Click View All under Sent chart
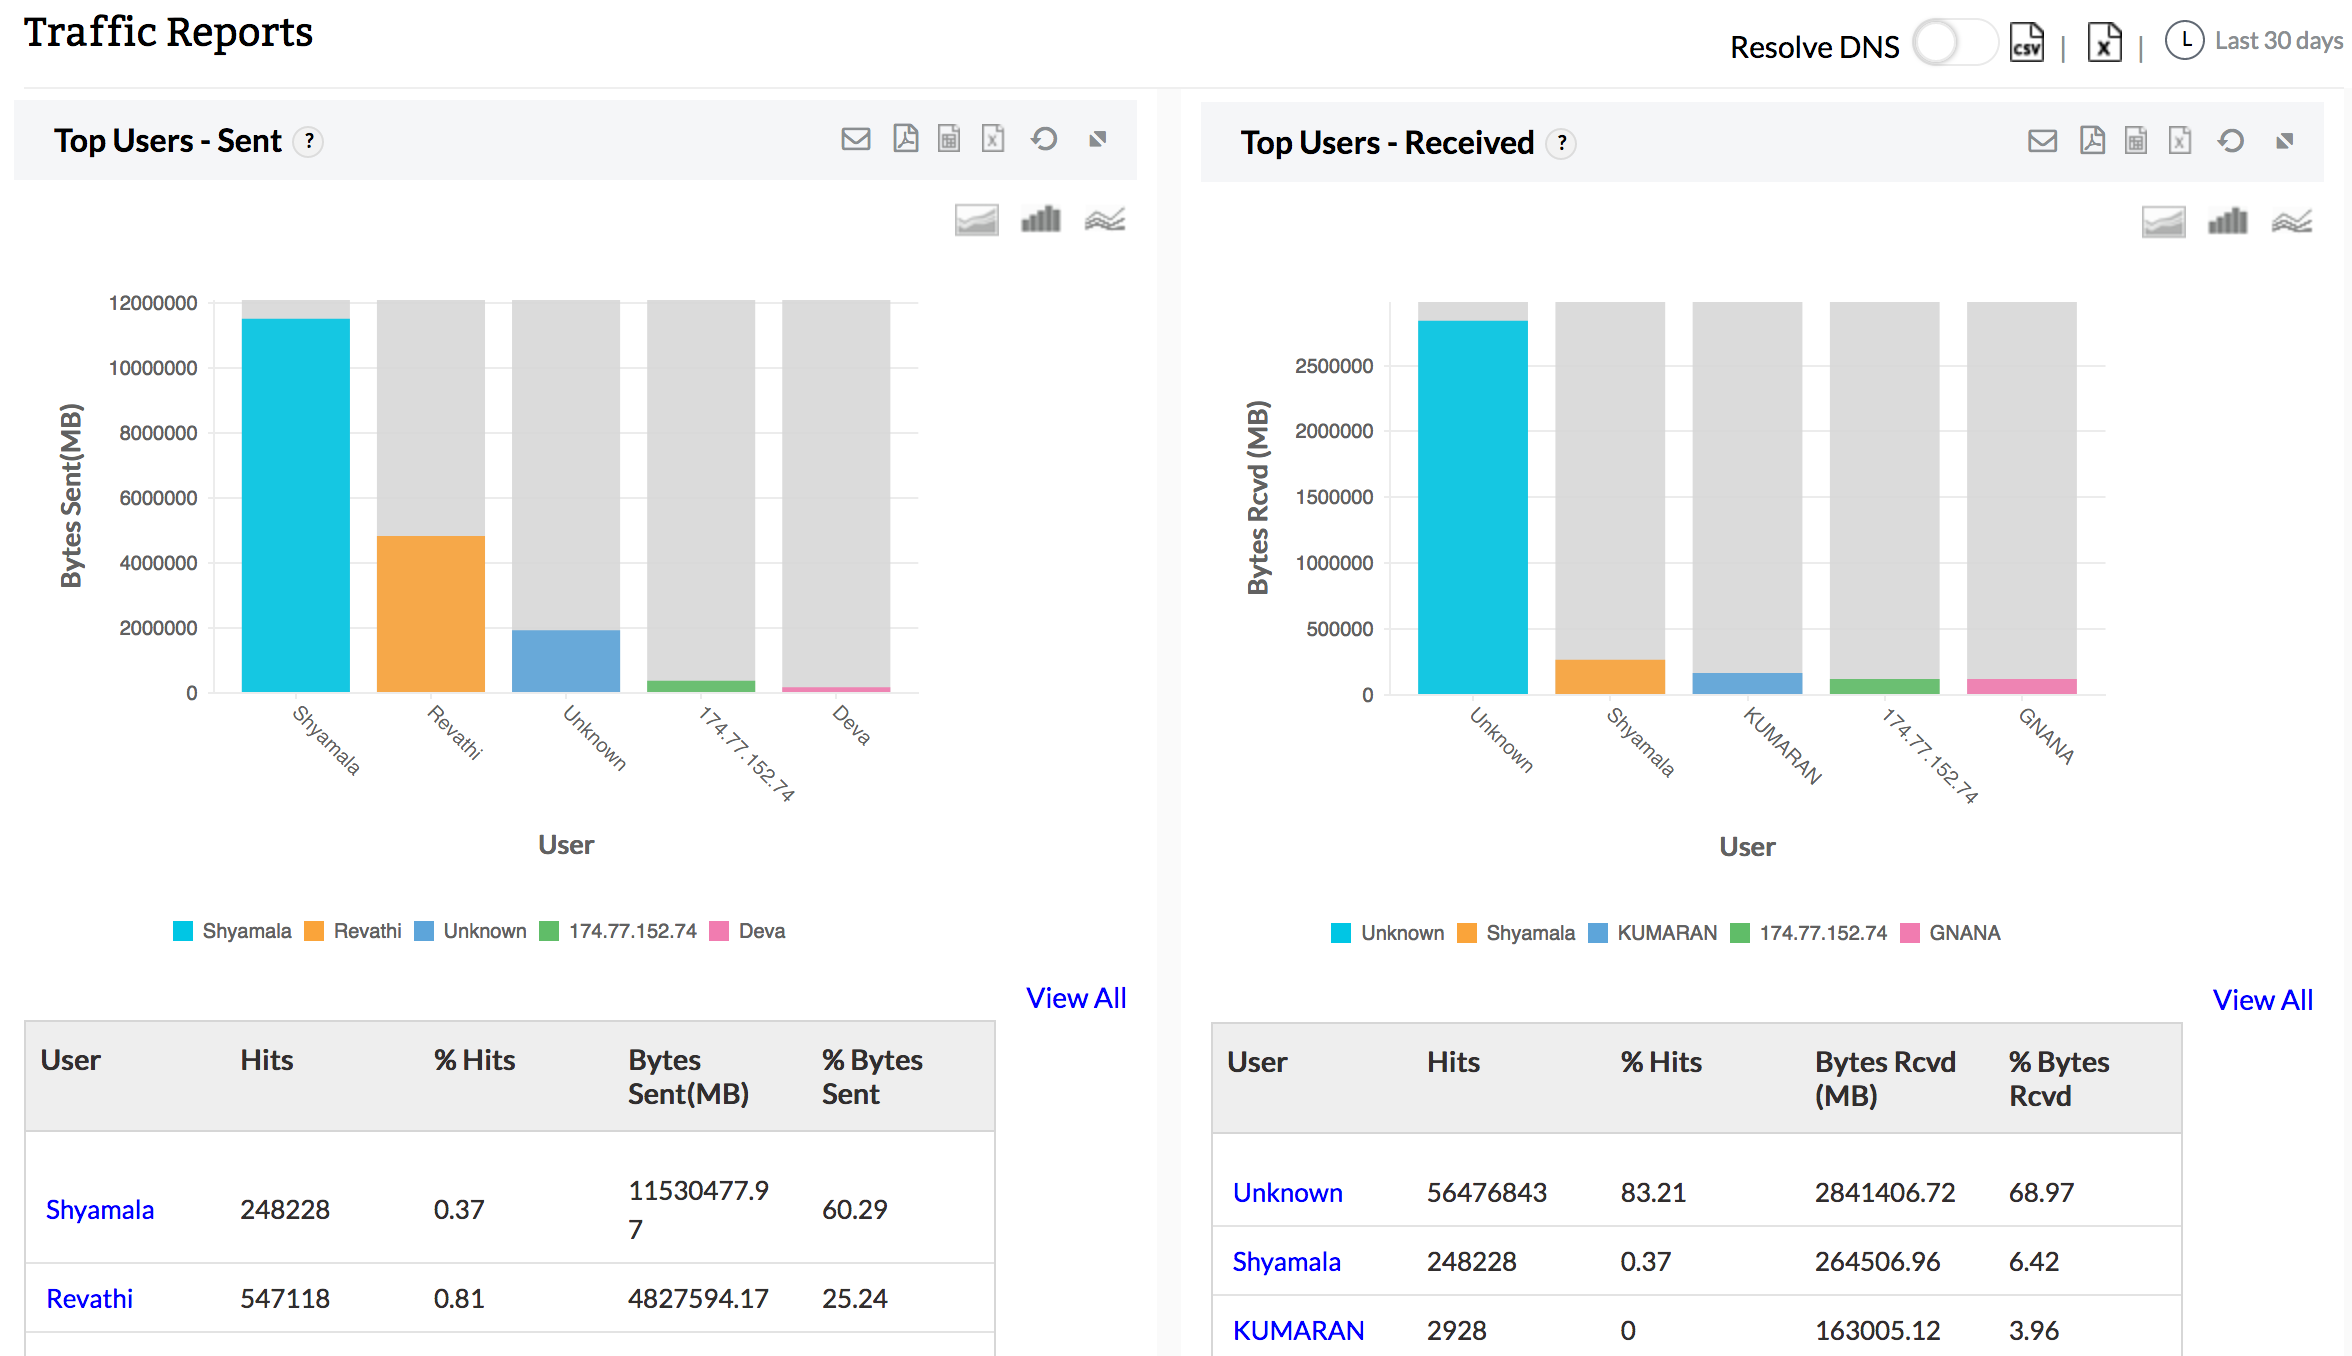Viewport: 2352px width, 1356px height. click(1075, 998)
